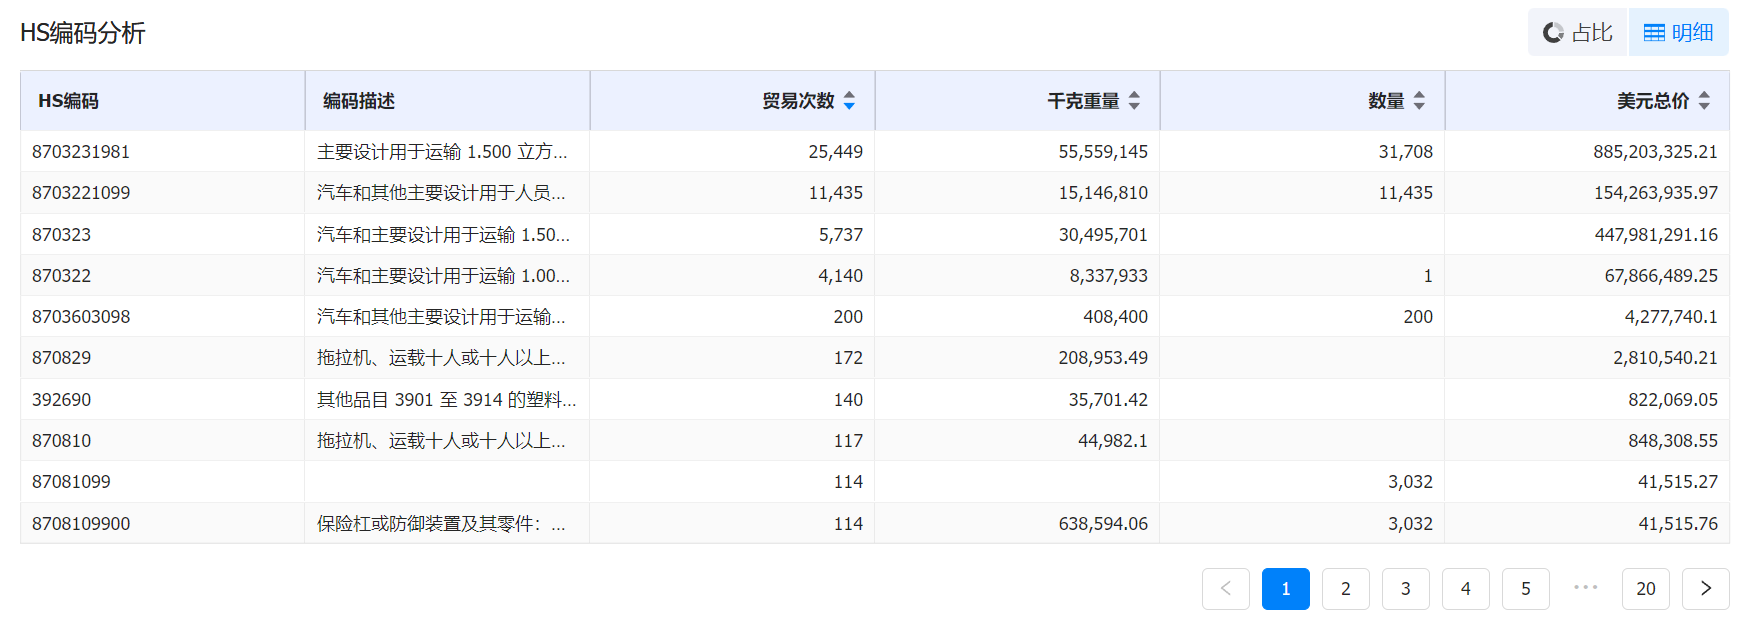Click HS编码 column header
Viewport: 1745px width, 619px height.
click(x=68, y=101)
